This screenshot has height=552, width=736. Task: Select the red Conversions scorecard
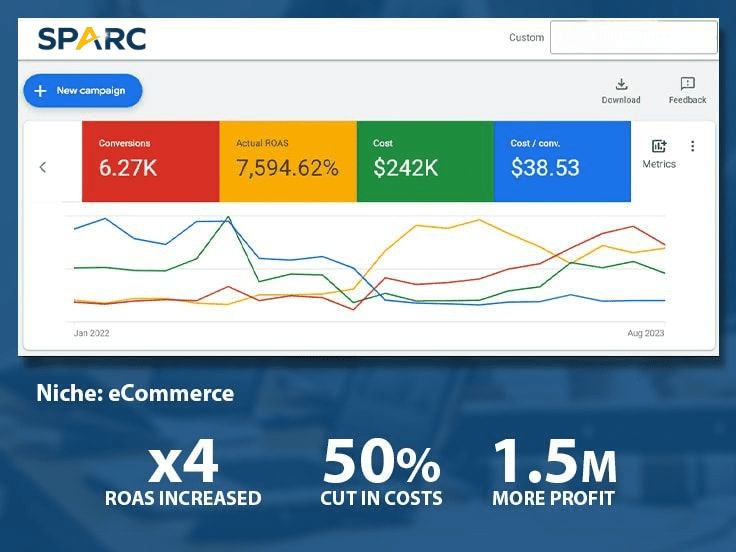click(150, 161)
